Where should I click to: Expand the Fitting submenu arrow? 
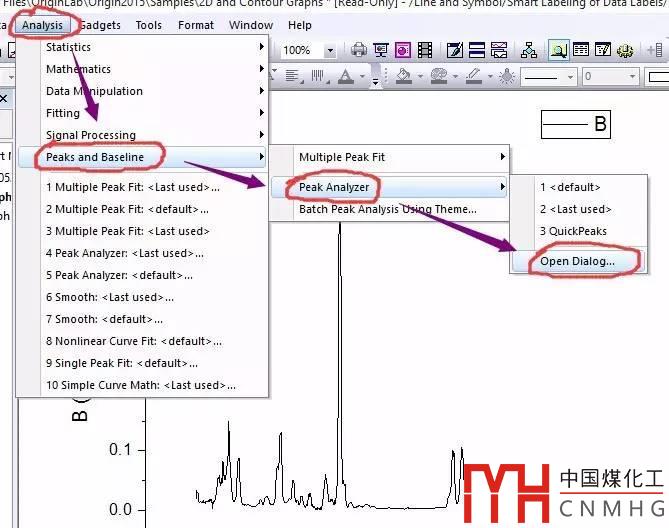[262, 113]
